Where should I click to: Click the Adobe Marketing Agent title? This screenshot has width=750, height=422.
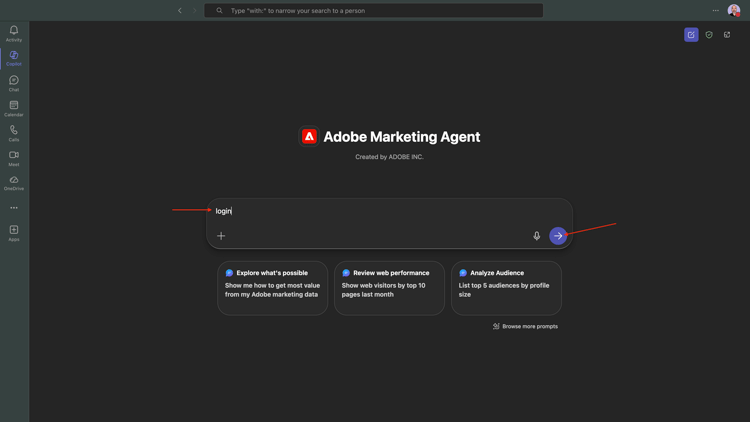[402, 137]
